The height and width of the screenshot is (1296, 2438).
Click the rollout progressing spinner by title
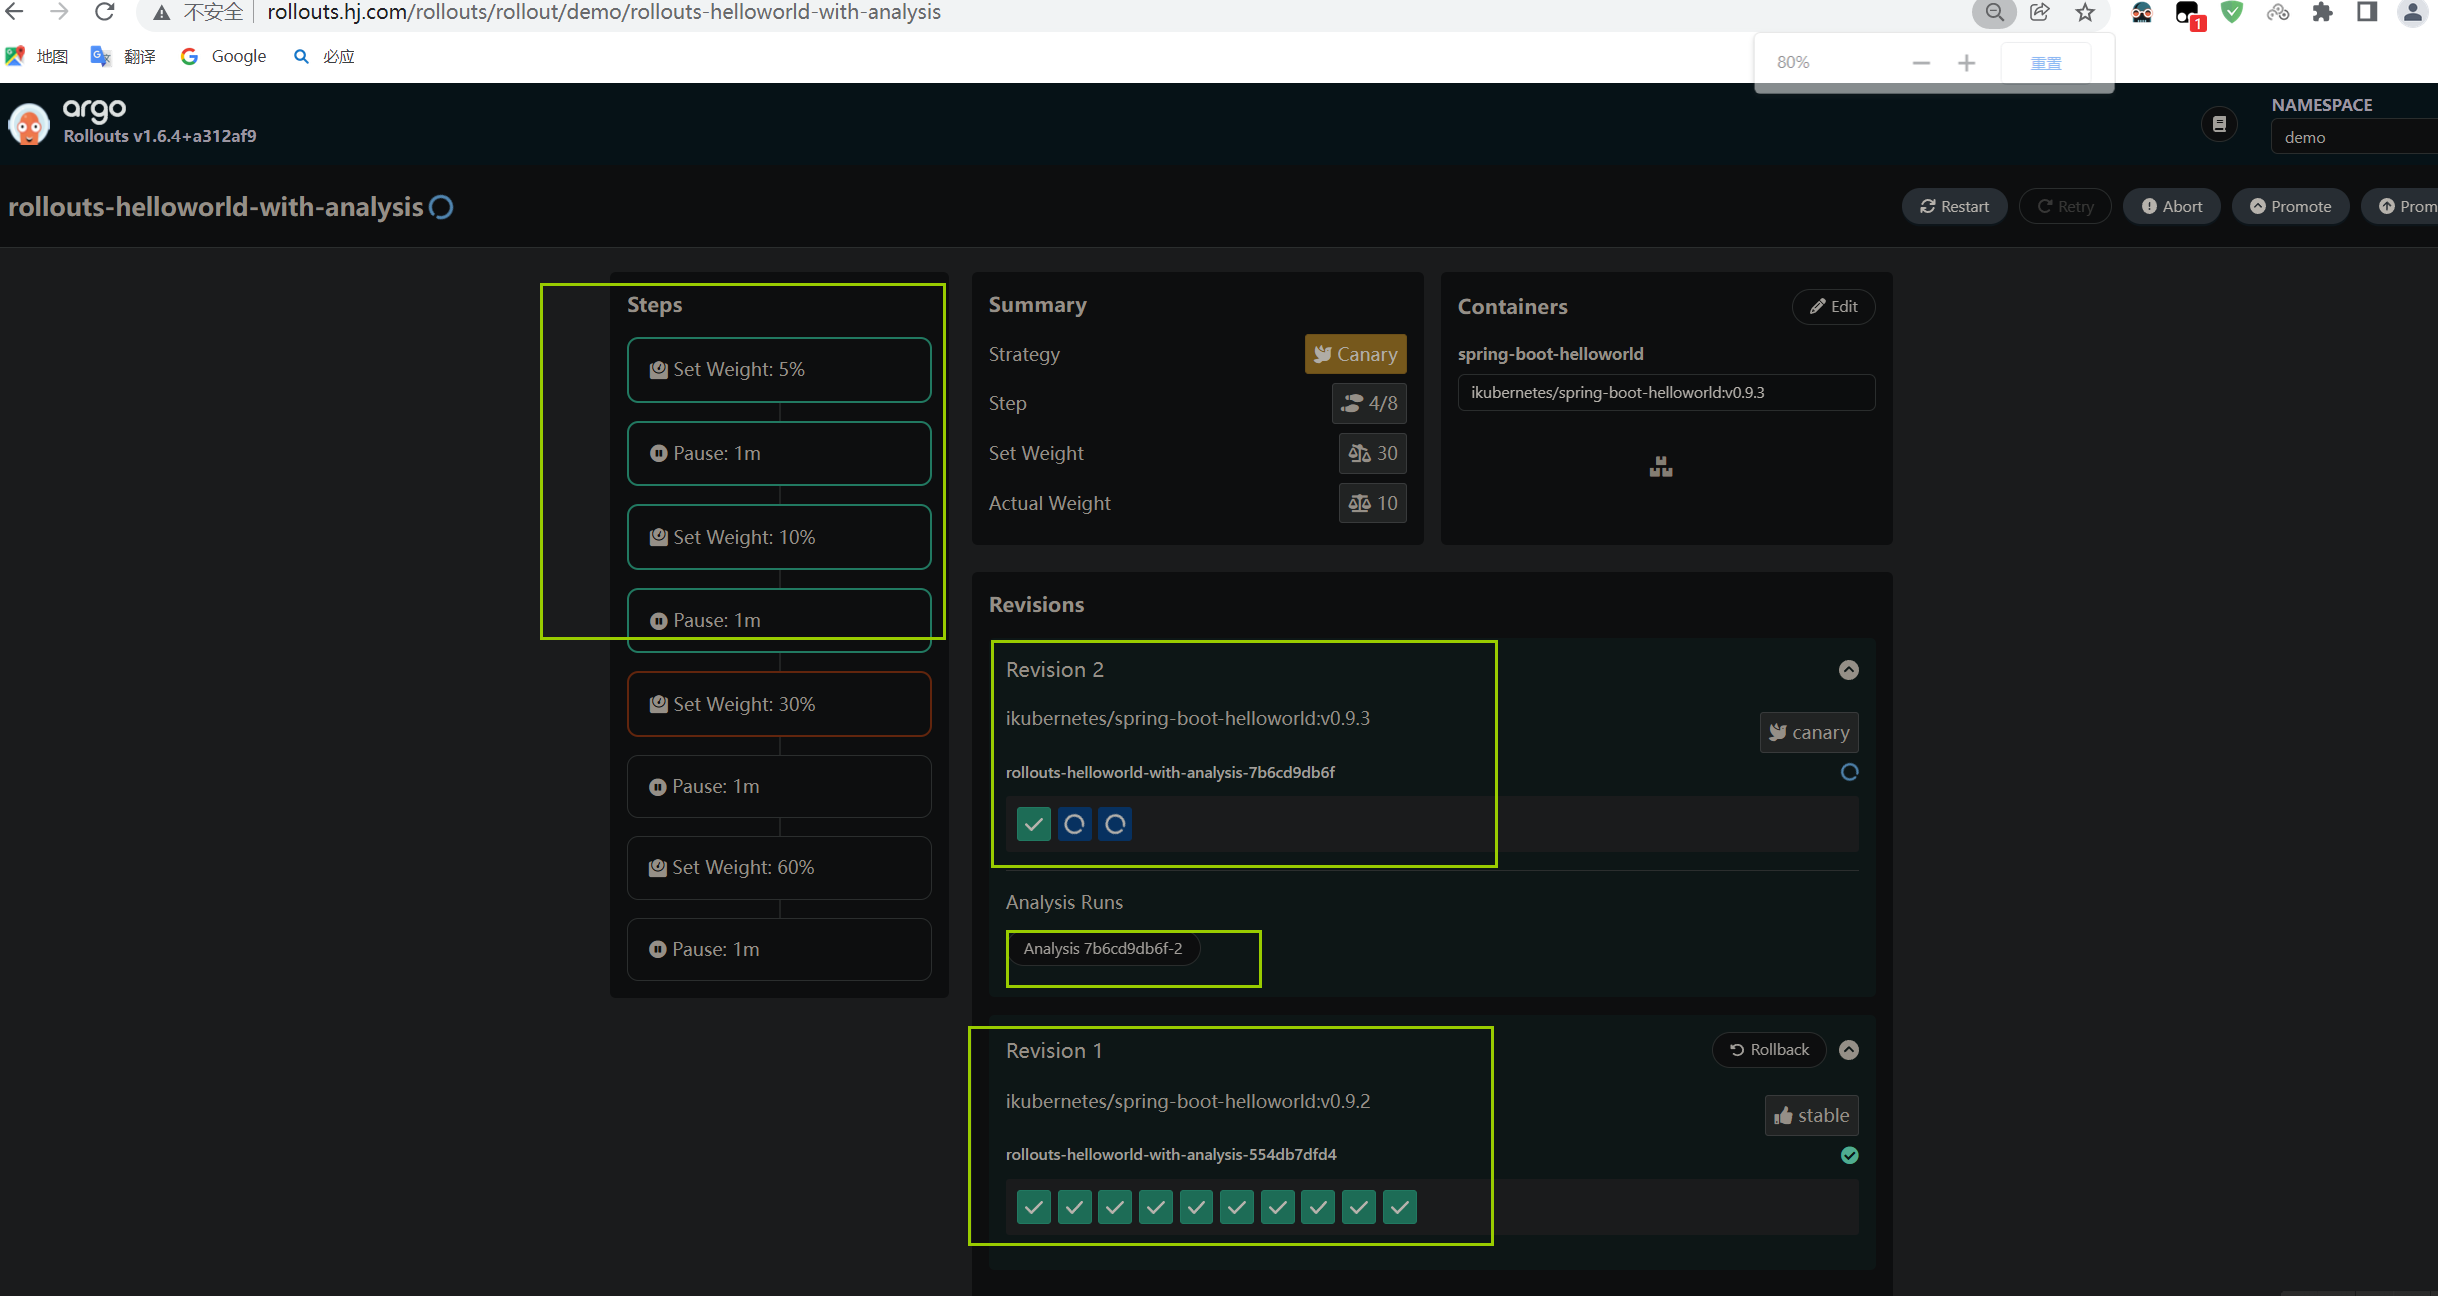441,207
